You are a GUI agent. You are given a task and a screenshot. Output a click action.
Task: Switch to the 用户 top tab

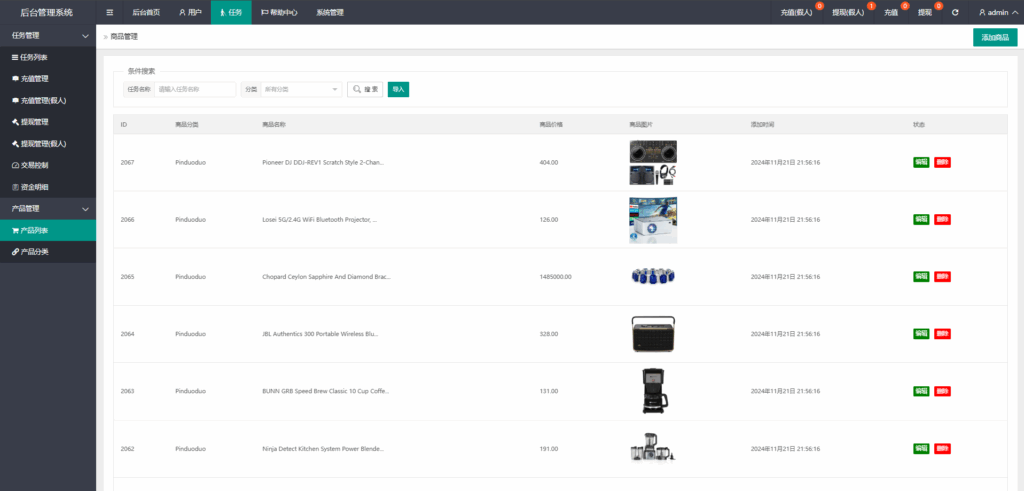(190, 12)
